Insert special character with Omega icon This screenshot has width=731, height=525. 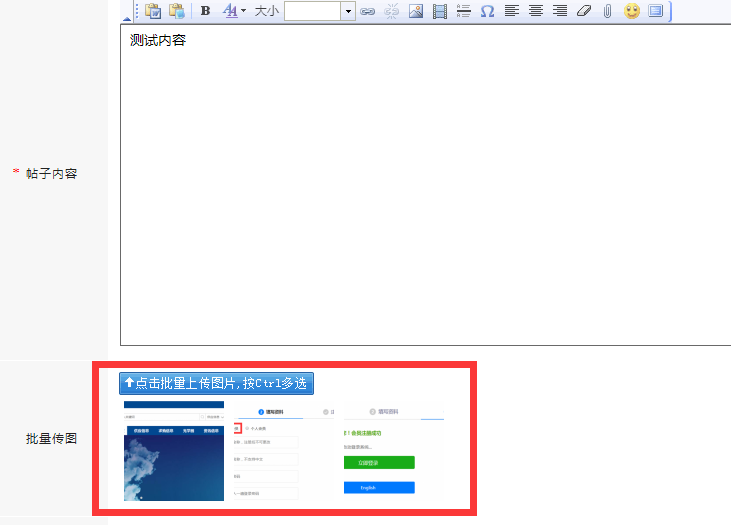[487, 11]
